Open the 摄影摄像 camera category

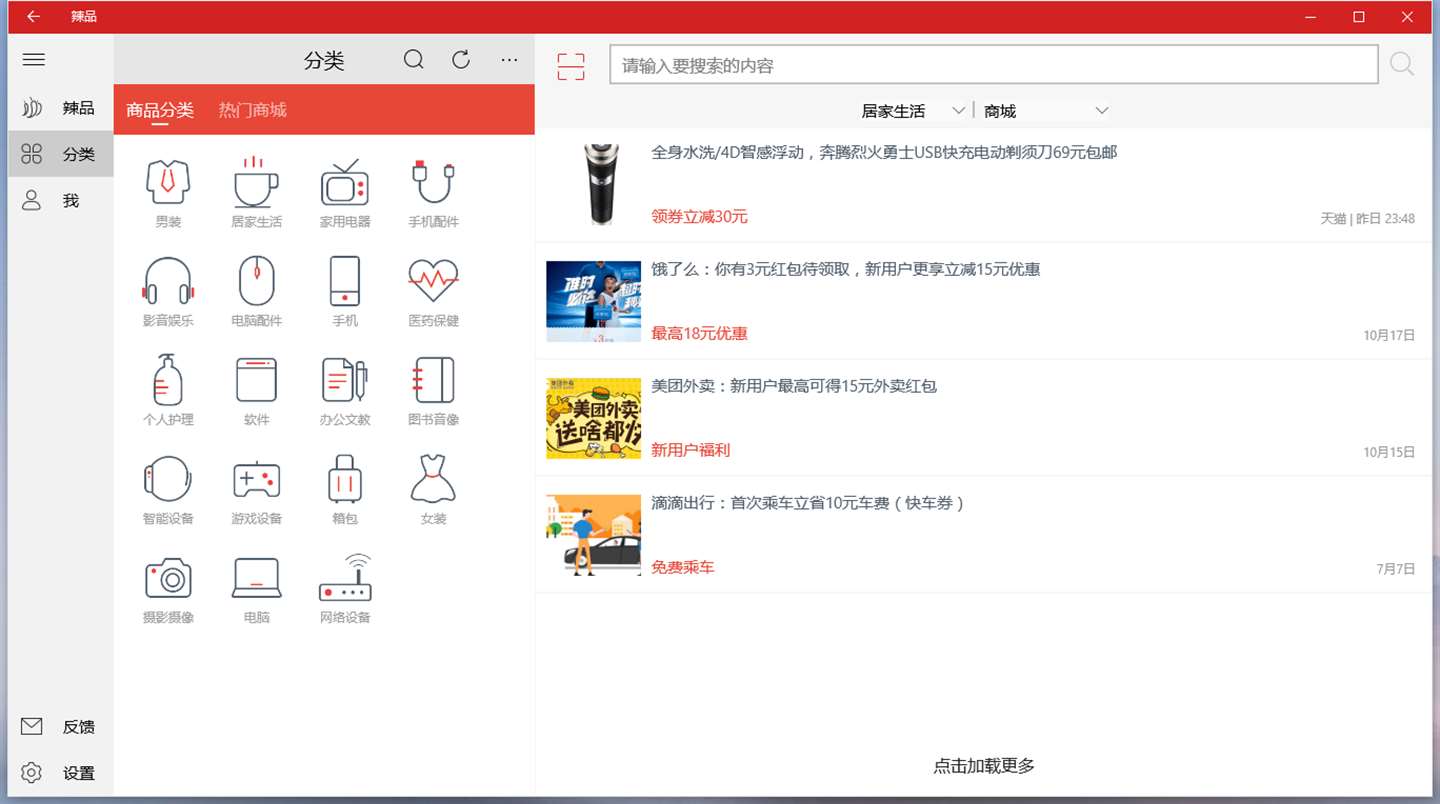(x=168, y=589)
